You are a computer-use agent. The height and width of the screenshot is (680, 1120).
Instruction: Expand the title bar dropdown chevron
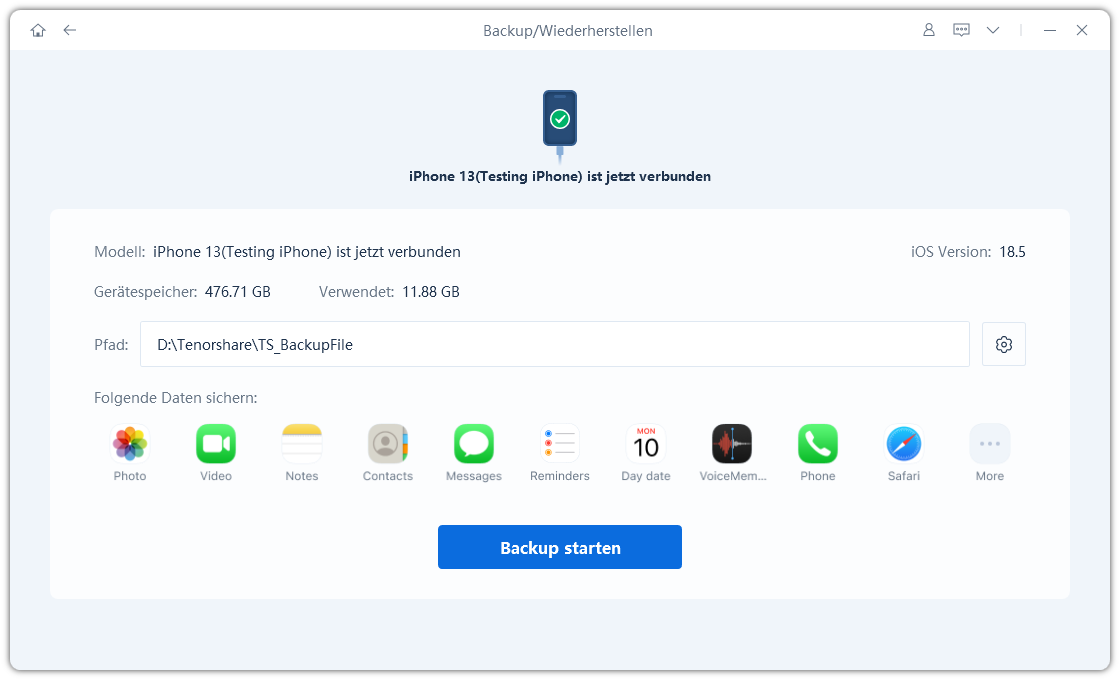click(x=993, y=30)
